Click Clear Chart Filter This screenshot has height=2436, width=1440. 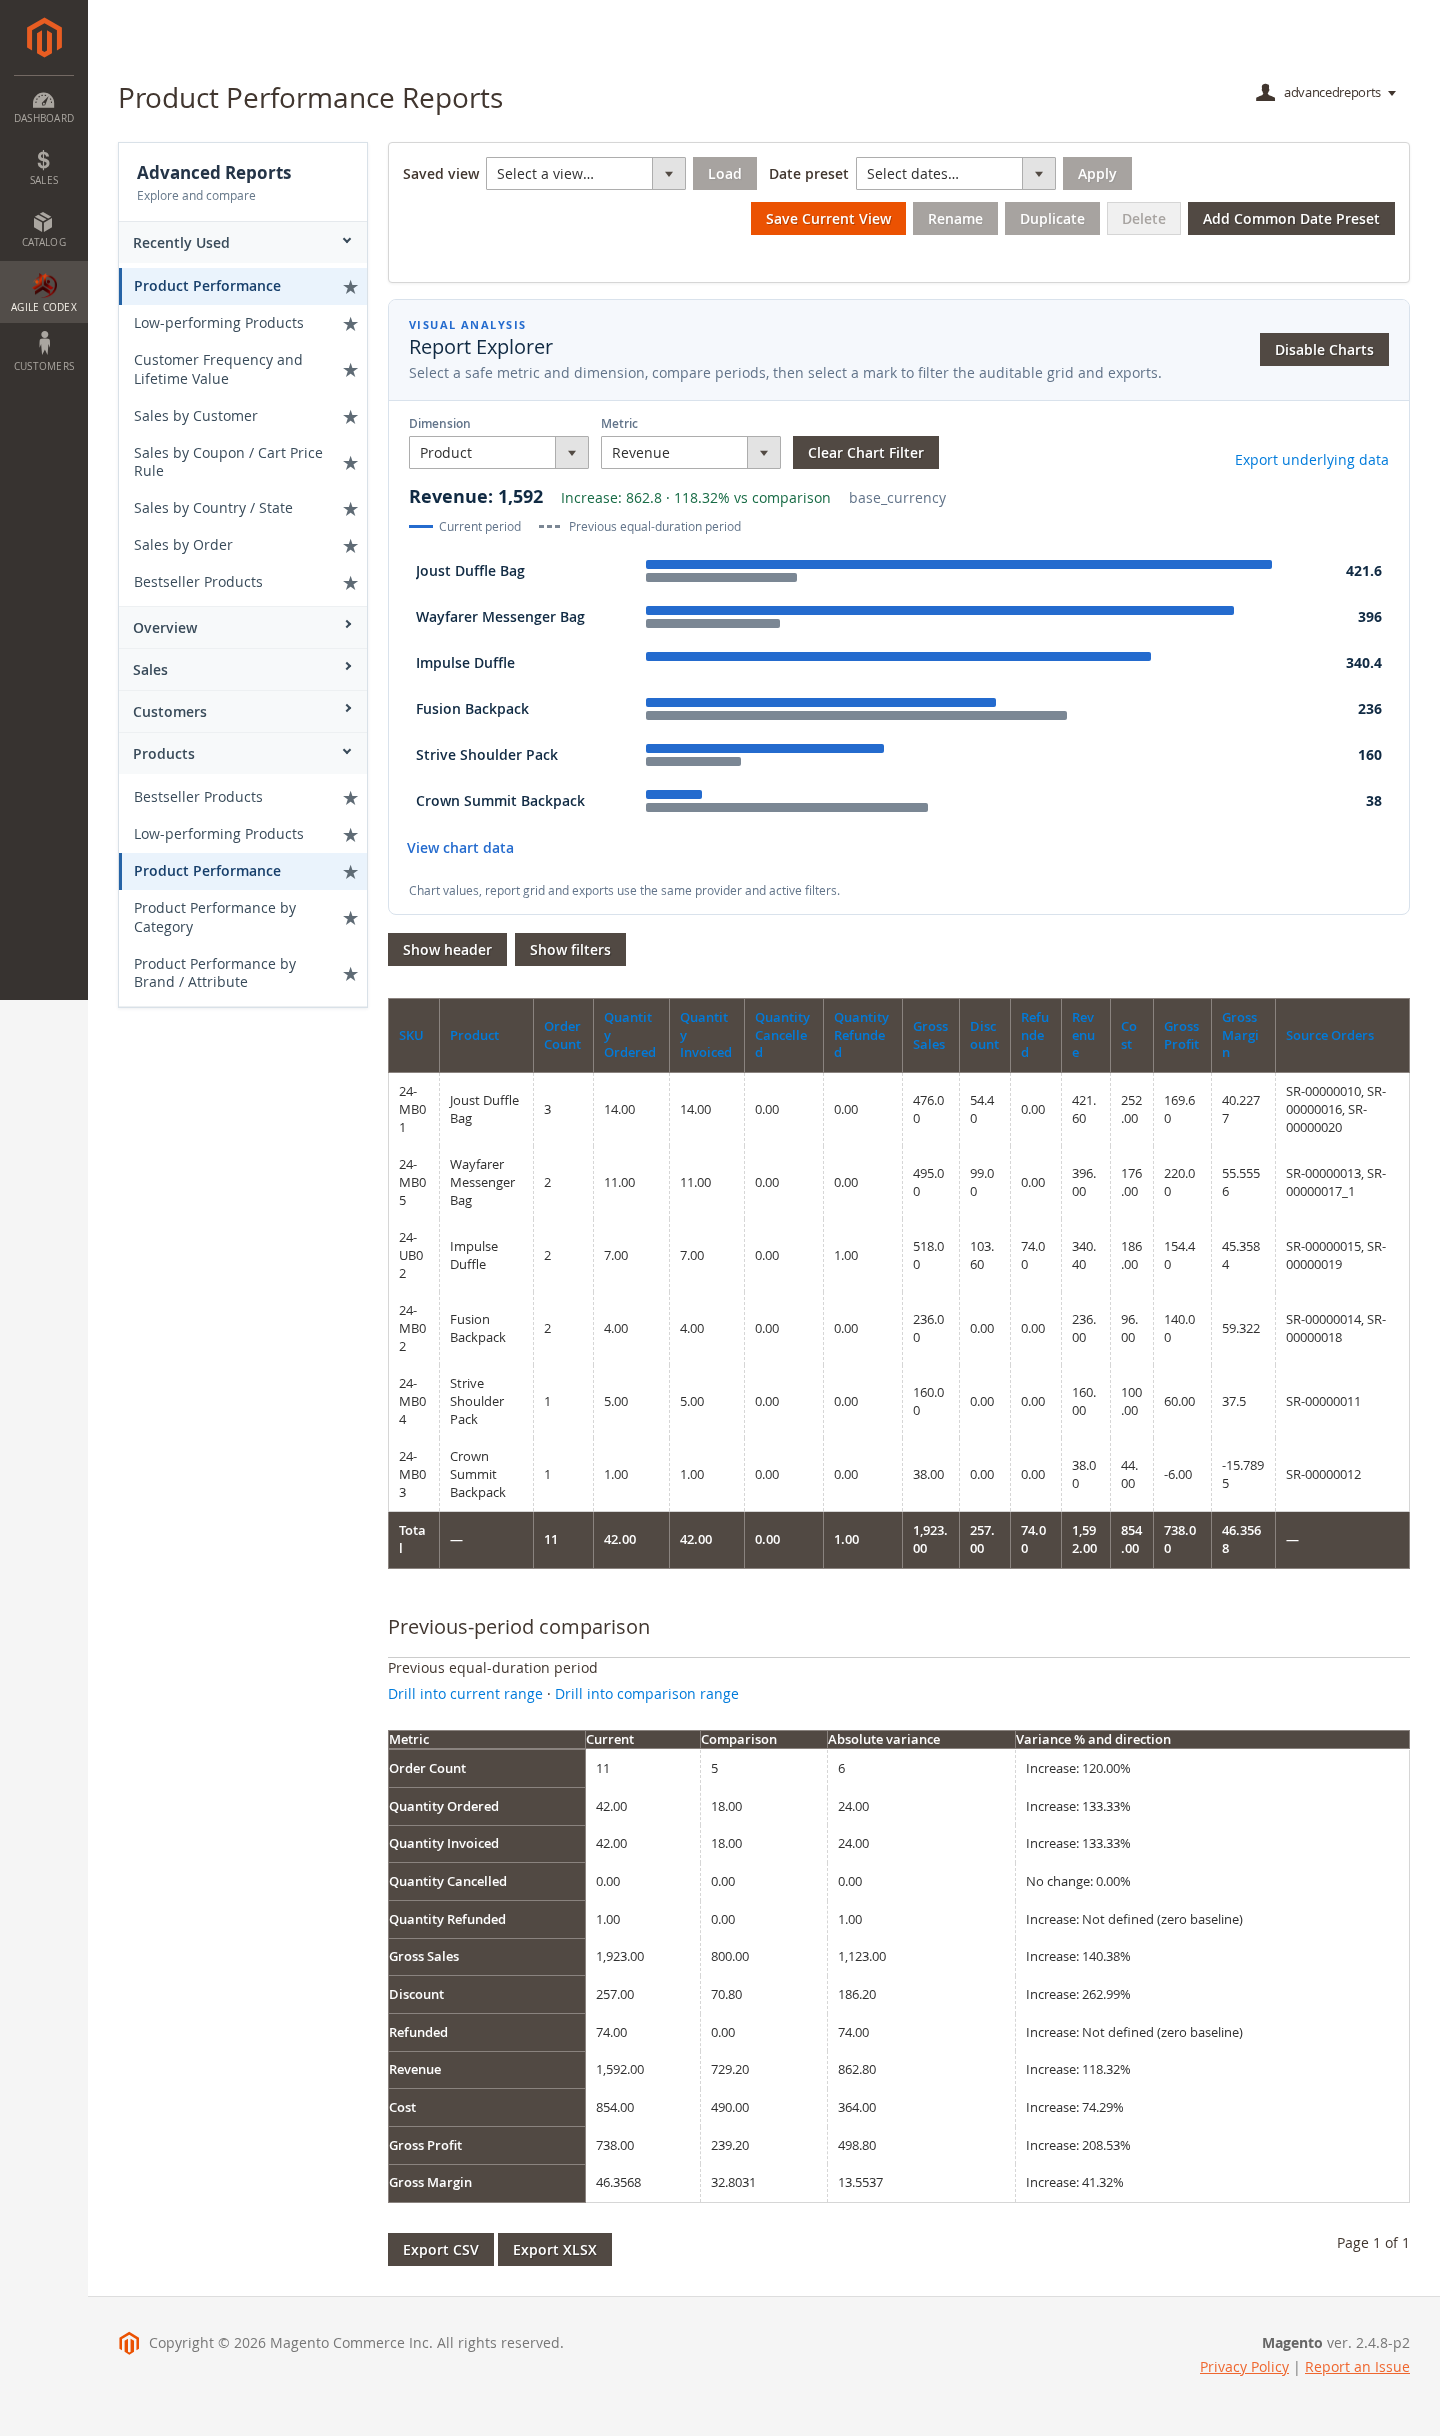pyautogui.click(x=866, y=453)
